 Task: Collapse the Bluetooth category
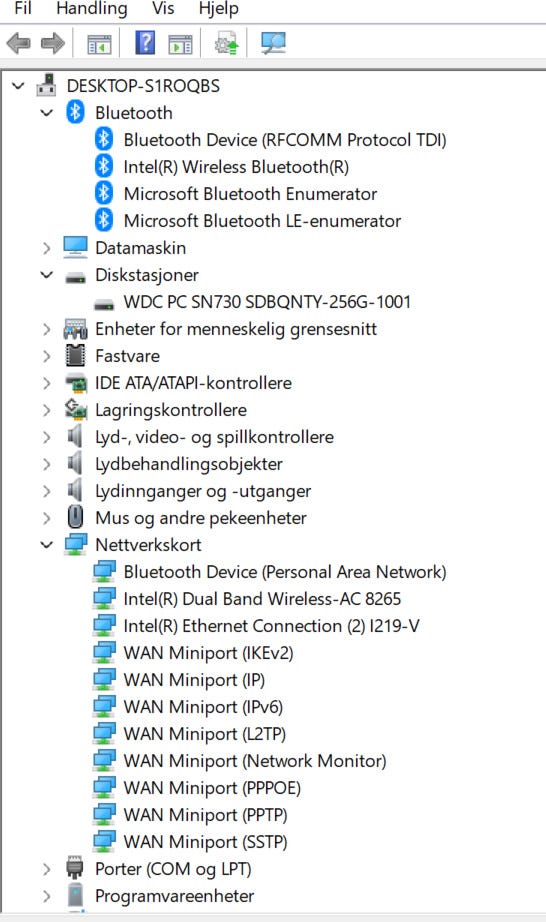pos(47,113)
